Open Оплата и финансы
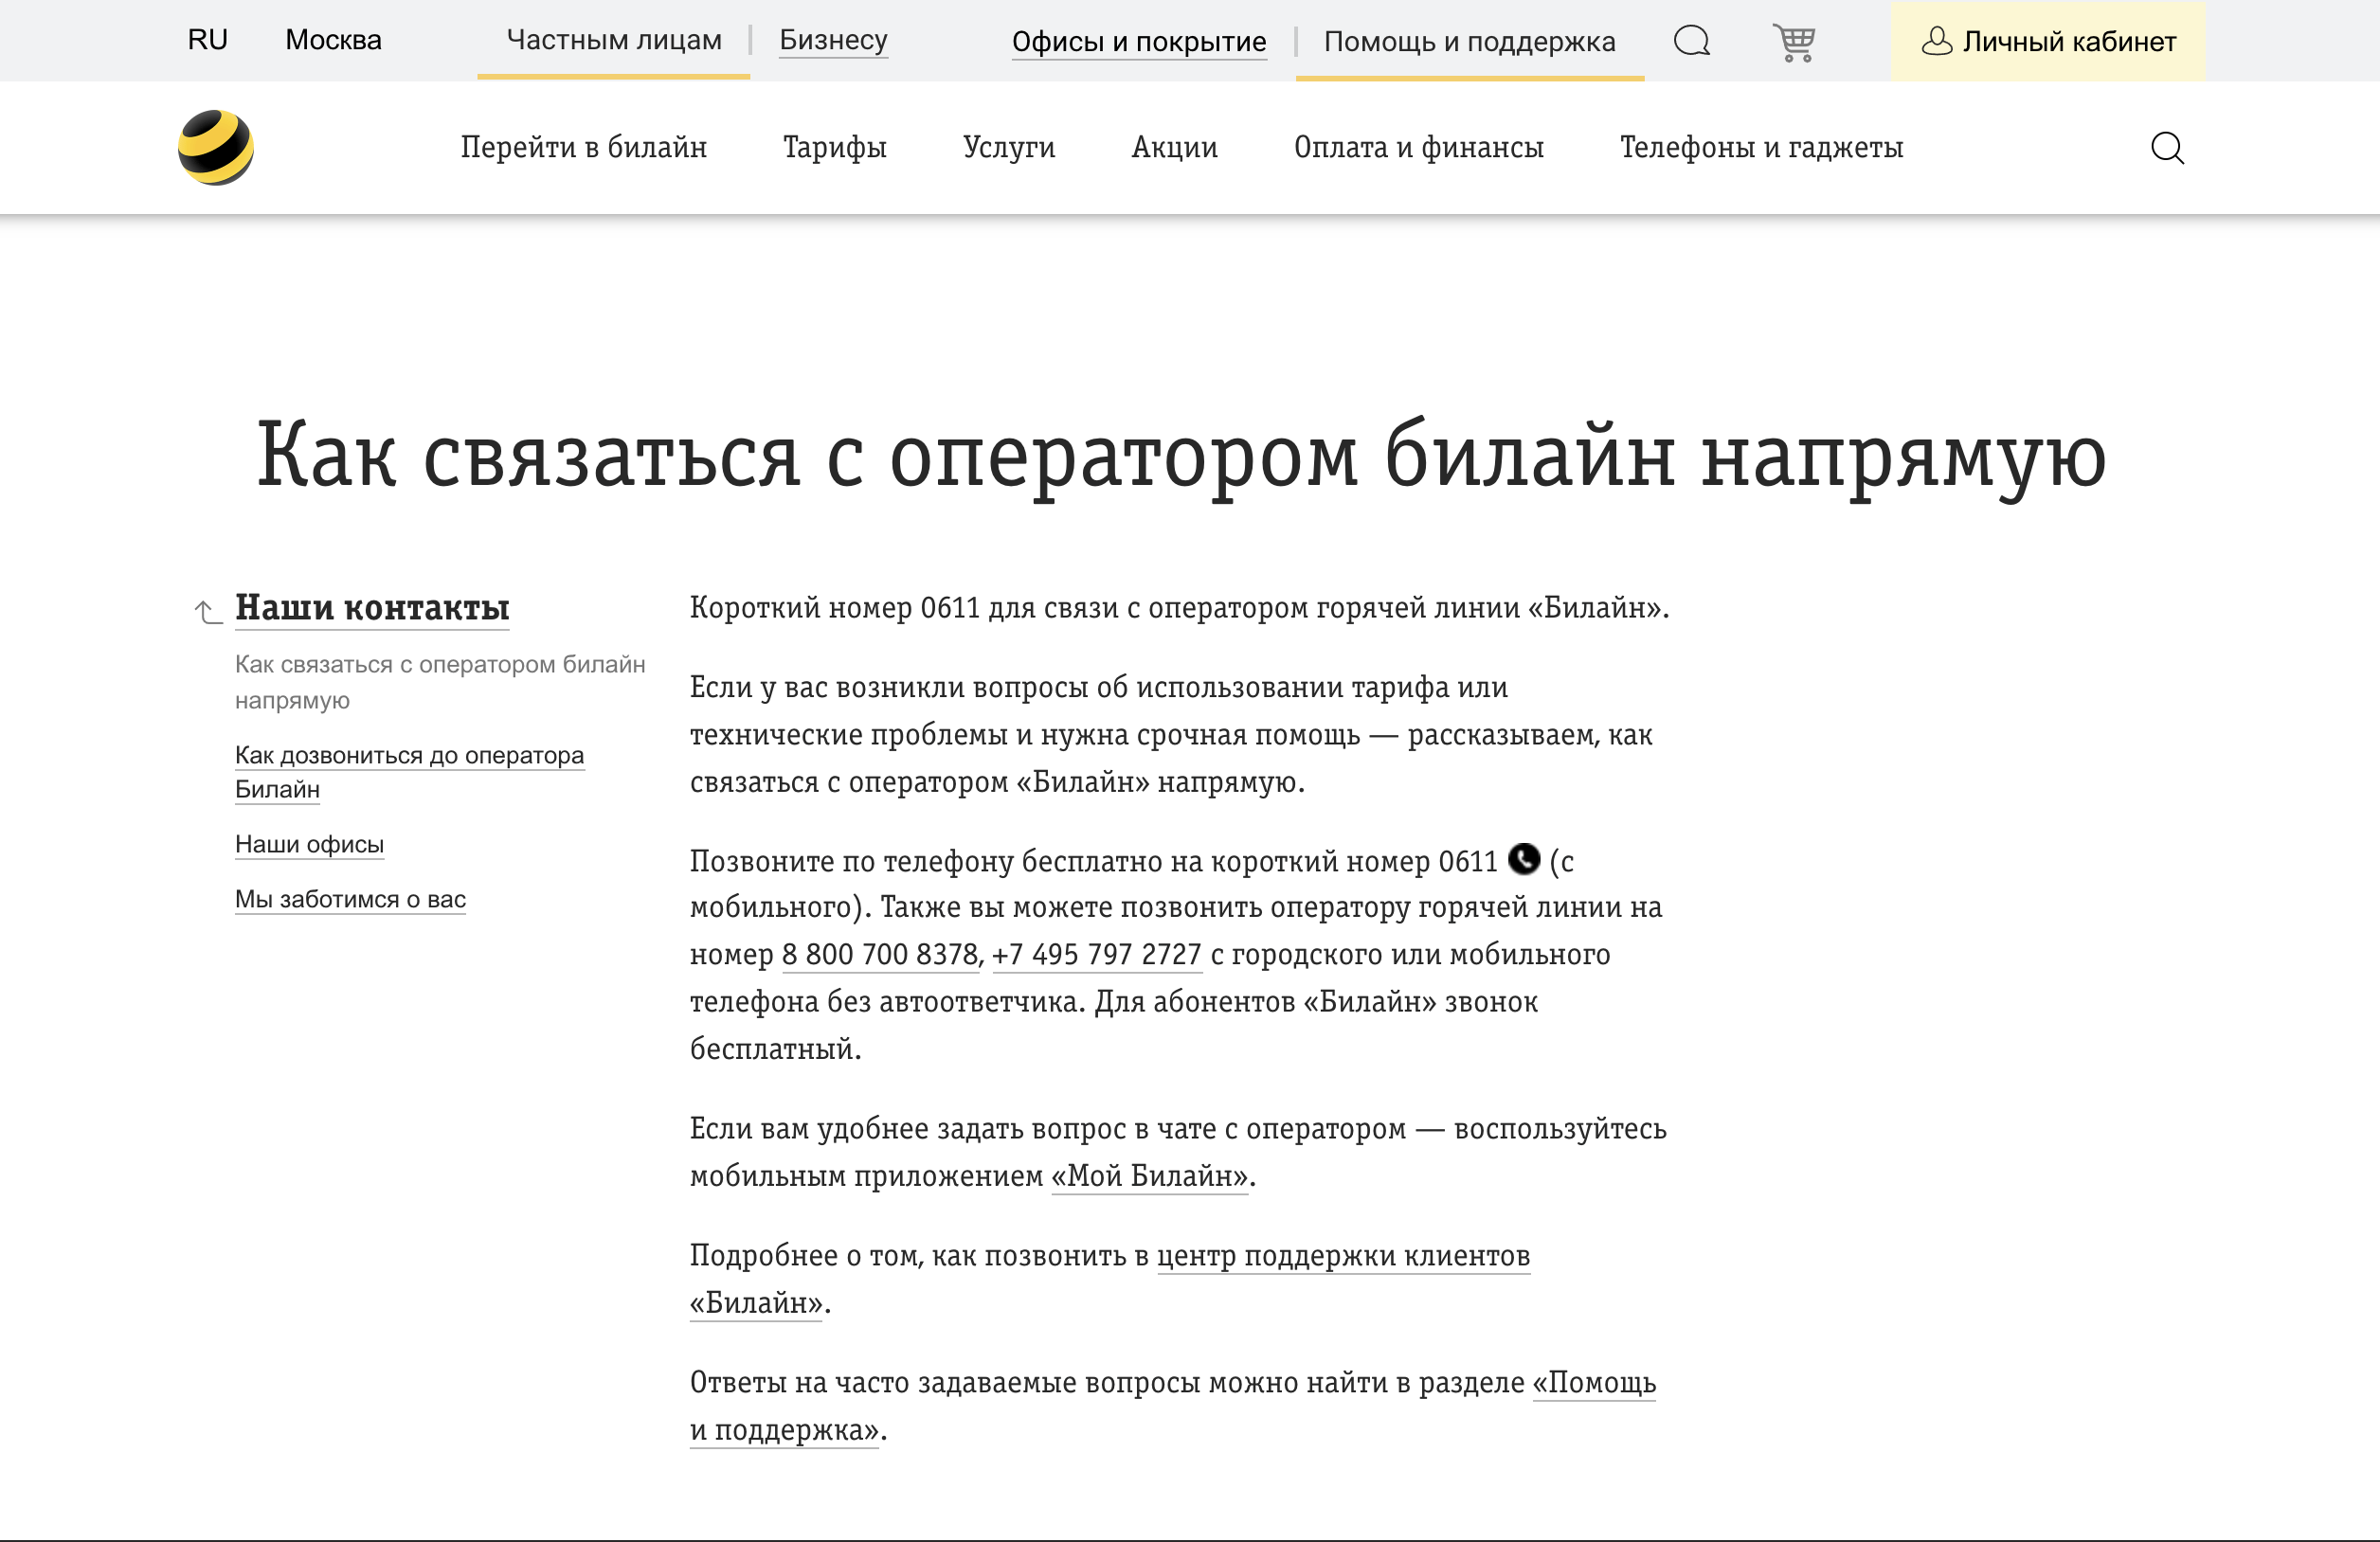The width and height of the screenshot is (2380, 1542). tap(1419, 148)
